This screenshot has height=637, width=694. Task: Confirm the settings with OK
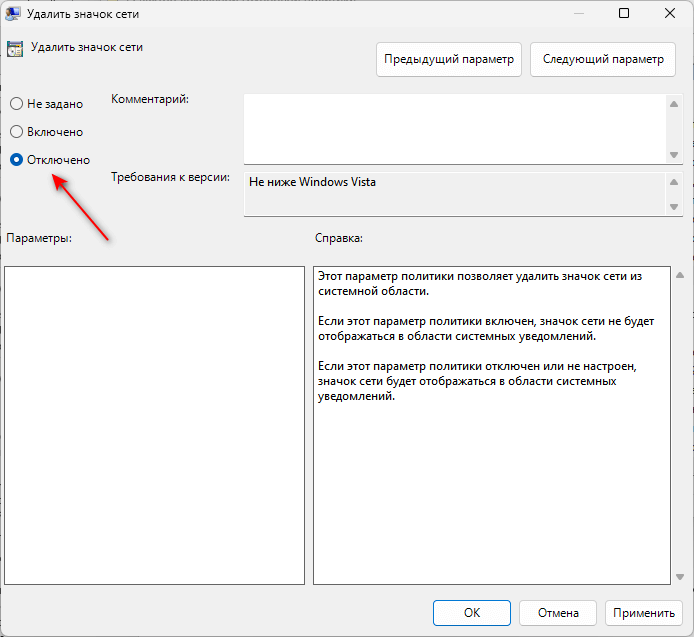(472, 613)
